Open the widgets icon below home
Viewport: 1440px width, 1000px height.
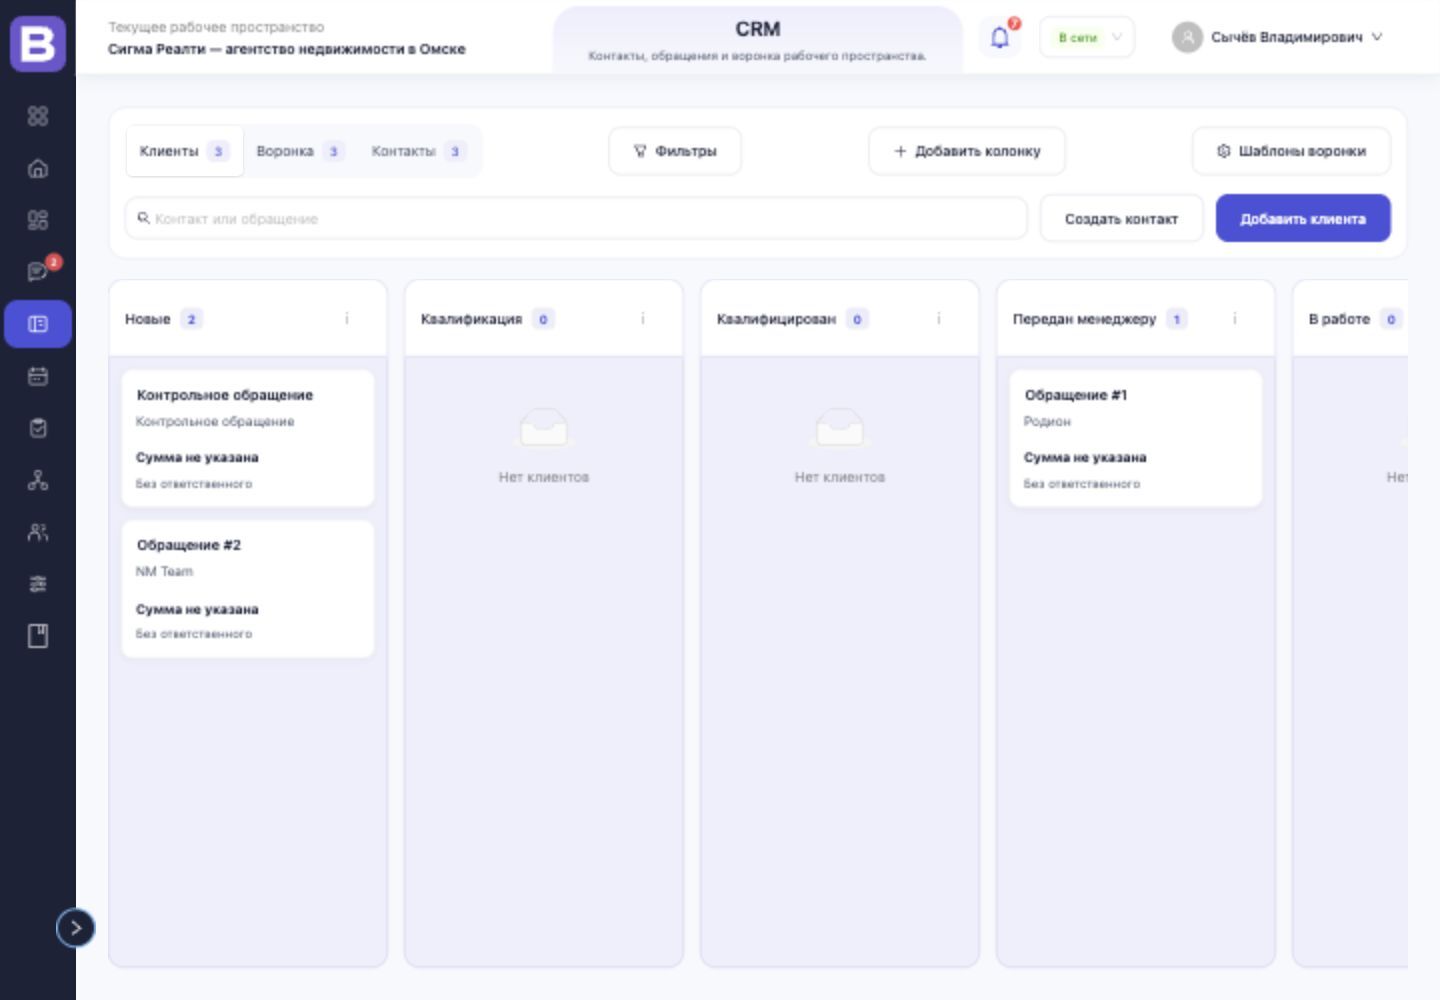(x=38, y=220)
